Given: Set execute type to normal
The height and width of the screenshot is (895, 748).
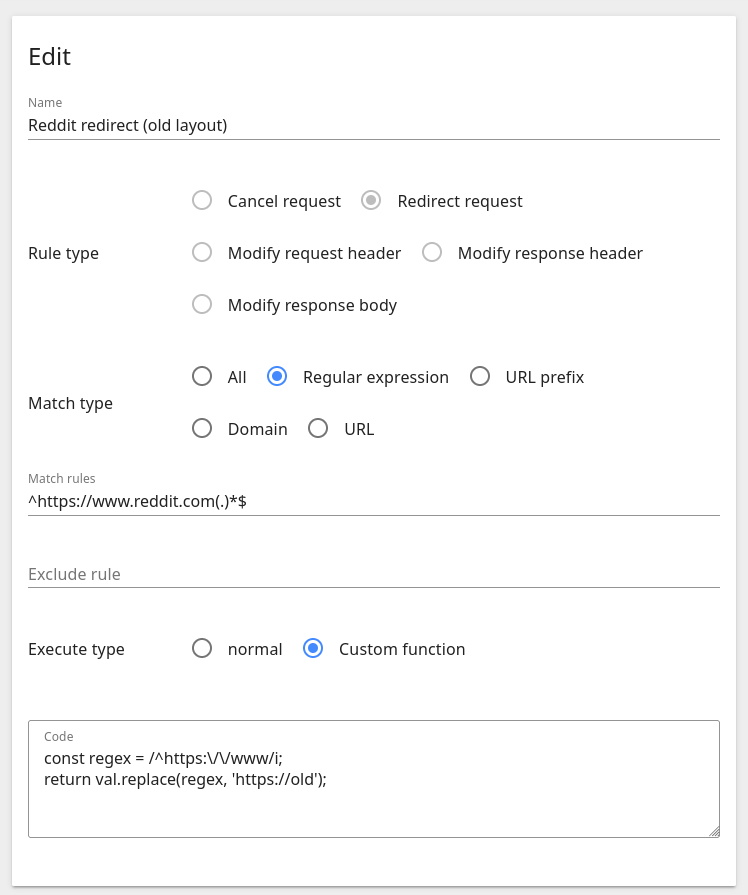Looking at the screenshot, I should [202, 649].
